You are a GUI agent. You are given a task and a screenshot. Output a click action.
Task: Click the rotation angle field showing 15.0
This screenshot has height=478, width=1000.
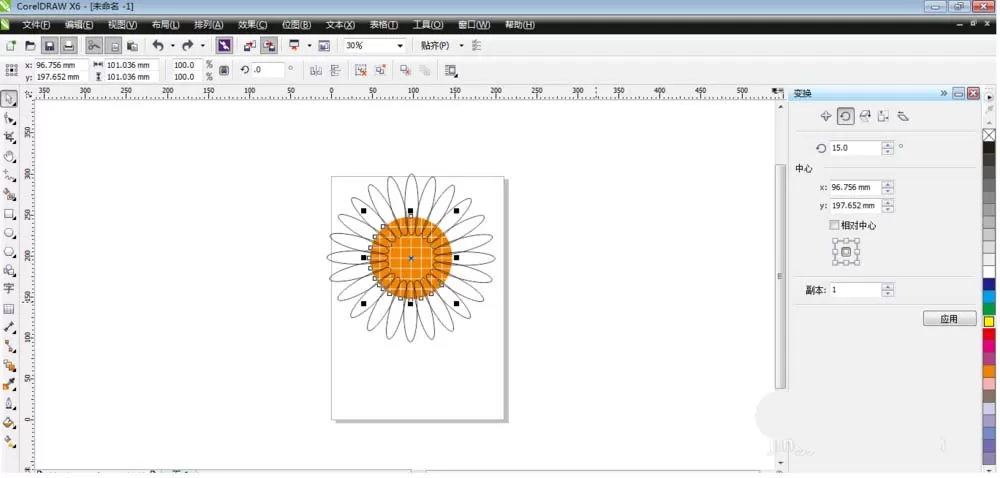(x=855, y=148)
